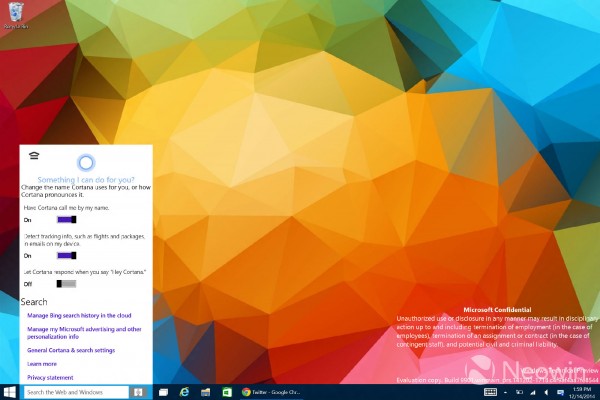Open the 'Privacy statement' link

click(x=50, y=378)
